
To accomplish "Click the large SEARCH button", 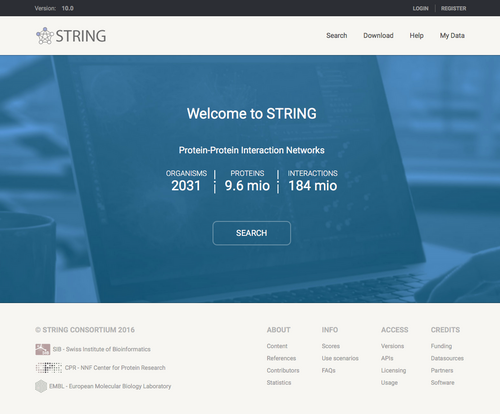I will point(252,233).
